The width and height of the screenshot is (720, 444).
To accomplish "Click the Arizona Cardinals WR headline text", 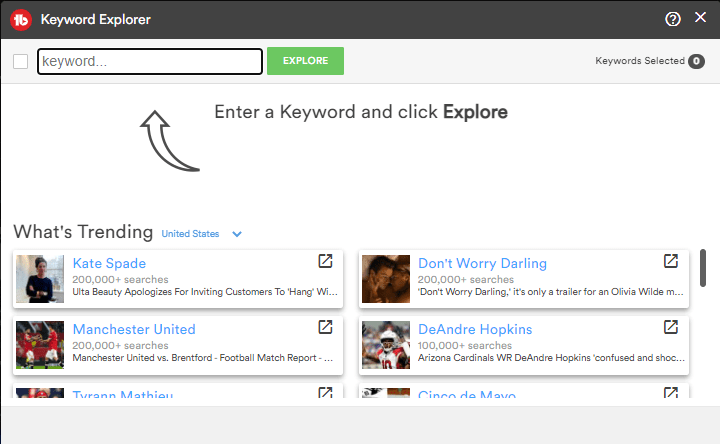I will pos(551,358).
